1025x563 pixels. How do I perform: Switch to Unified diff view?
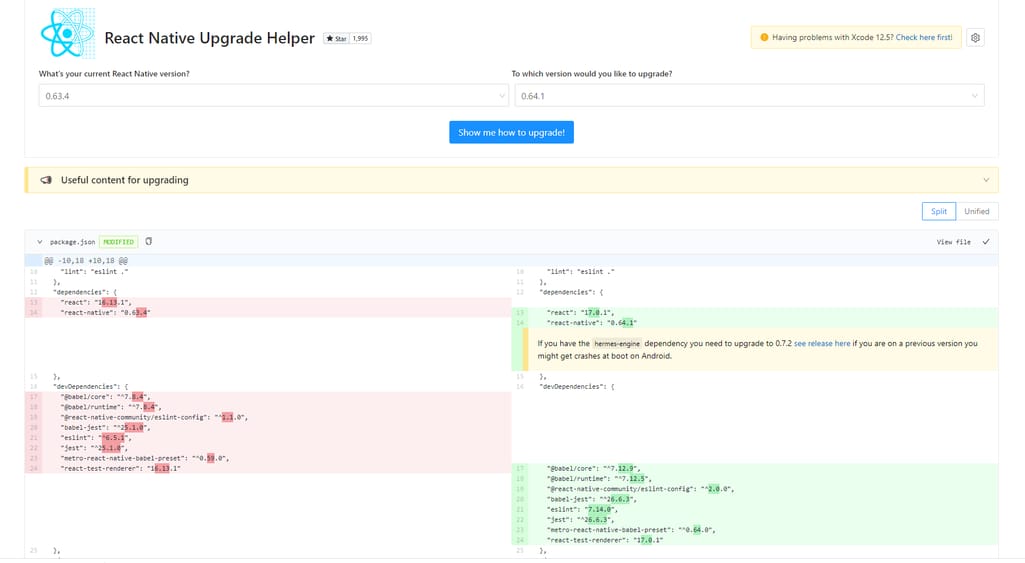[x=977, y=211]
